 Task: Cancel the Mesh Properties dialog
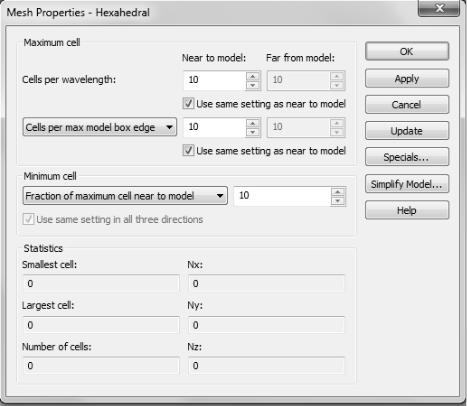tap(407, 105)
